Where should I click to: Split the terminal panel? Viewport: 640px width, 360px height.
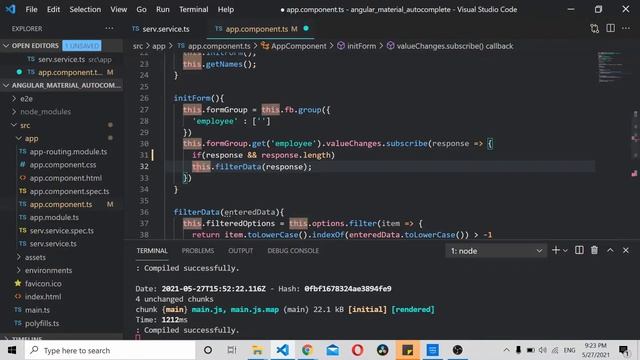tap(579, 250)
